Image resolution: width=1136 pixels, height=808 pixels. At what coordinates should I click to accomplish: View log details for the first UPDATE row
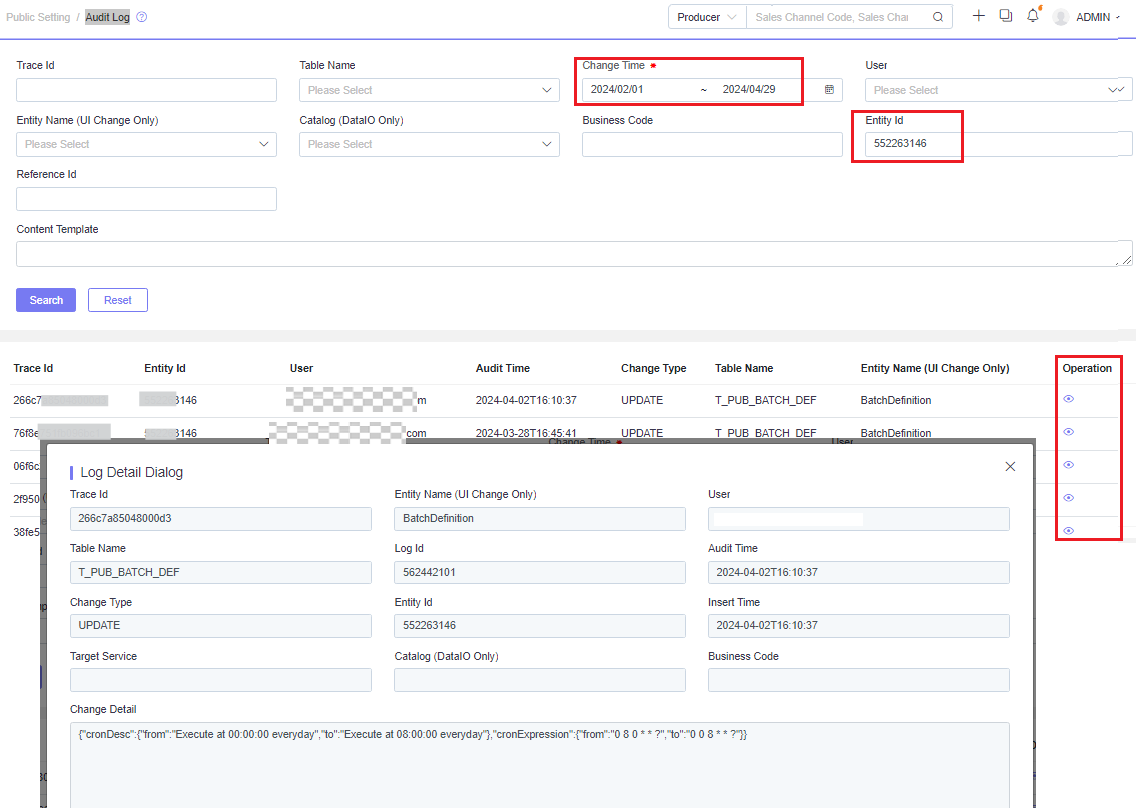(x=1068, y=399)
